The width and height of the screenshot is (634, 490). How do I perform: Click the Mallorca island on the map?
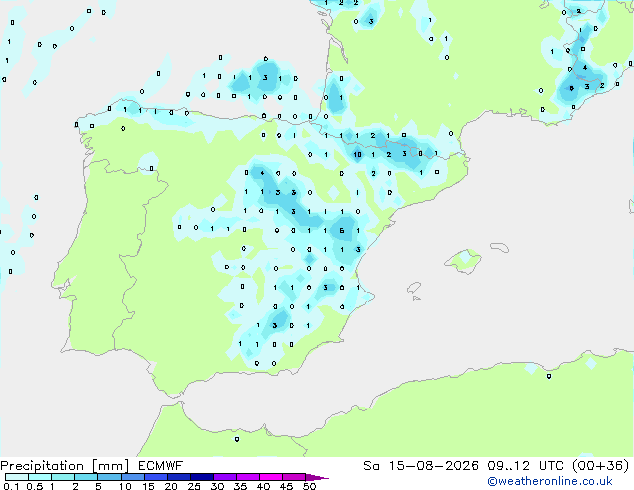(464, 261)
